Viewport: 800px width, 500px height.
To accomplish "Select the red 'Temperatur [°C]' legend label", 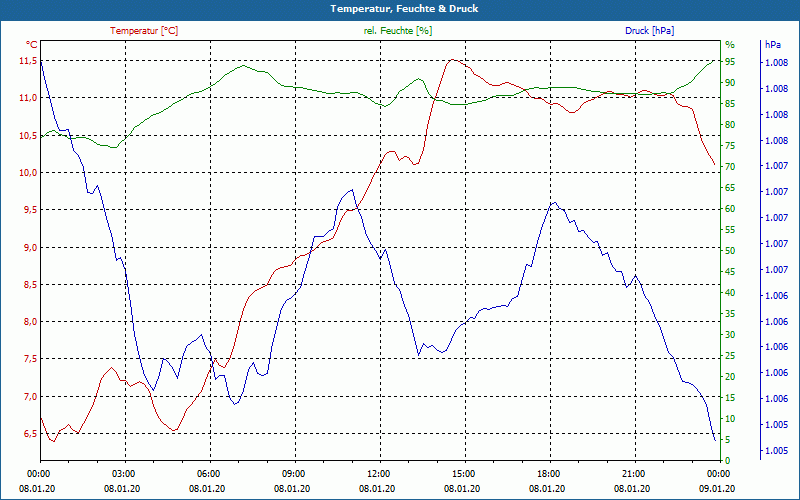I will (144, 31).
